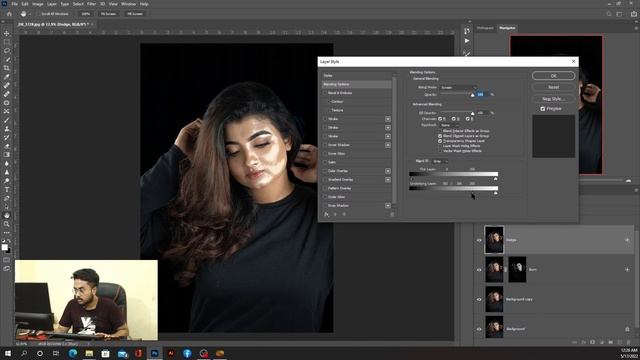
Task: Click plus button beside Inner Shadow
Action: tap(388, 145)
